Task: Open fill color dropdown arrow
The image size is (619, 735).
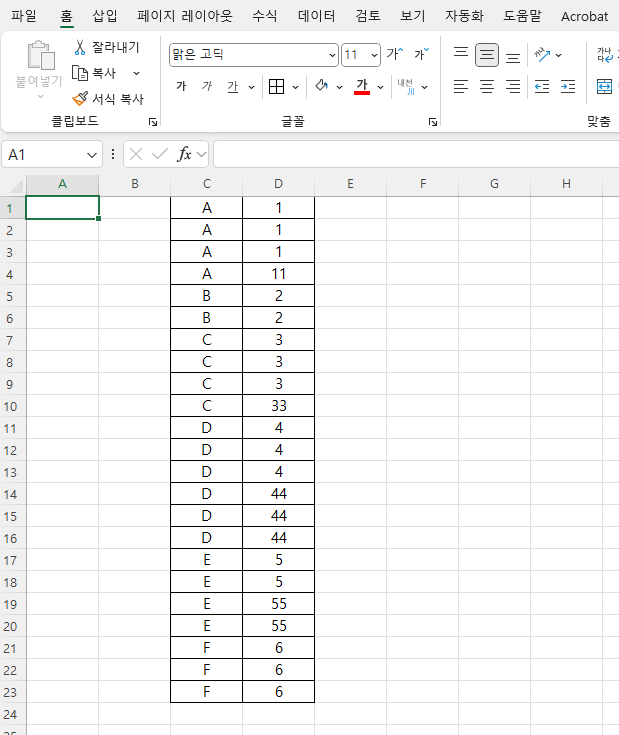Action: (x=339, y=87)
